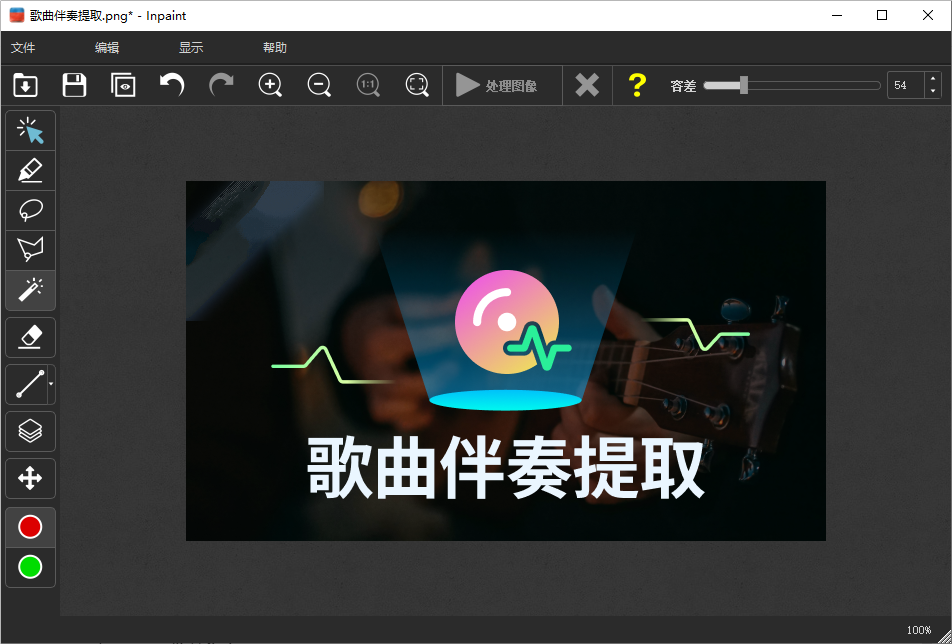Image resolution: width=952 pixels, height=644 pixels.
Task: Switch to the red mask marker
Action: pyautogui.click(x=30, y=527)
